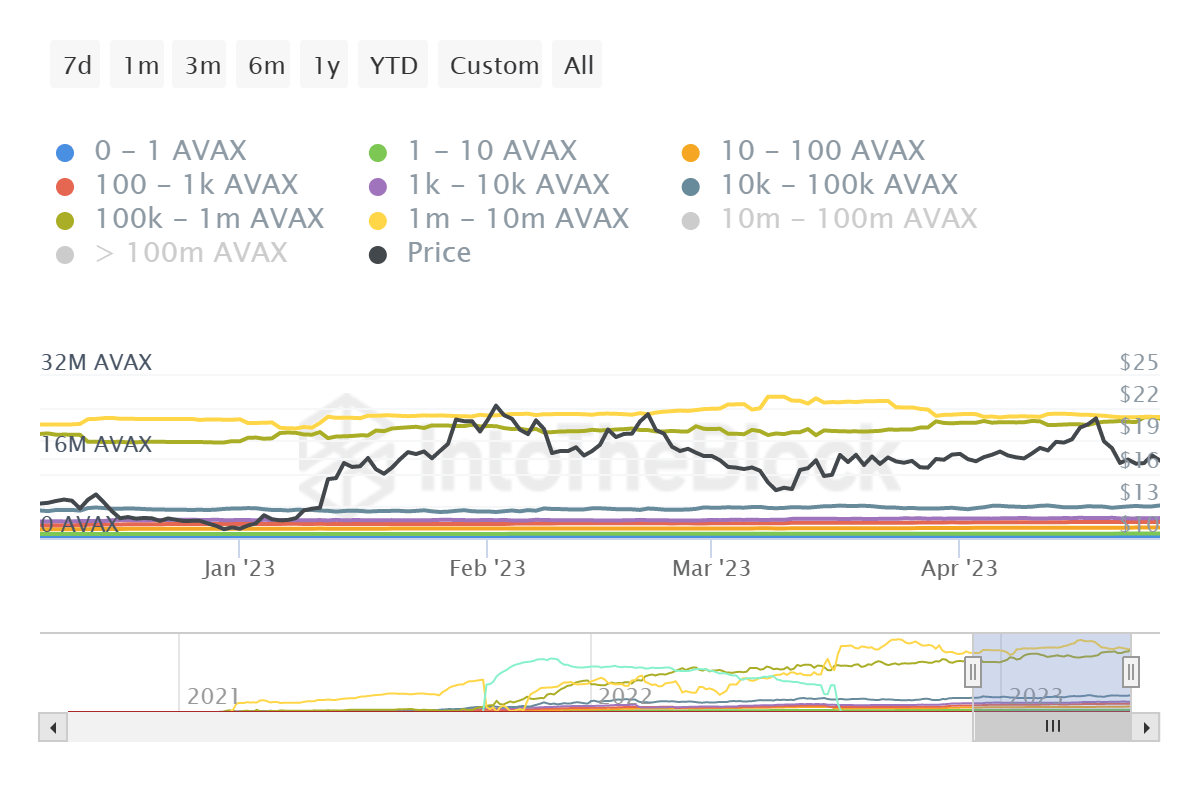Click the navigator left range handle

(x=972, y=671)
